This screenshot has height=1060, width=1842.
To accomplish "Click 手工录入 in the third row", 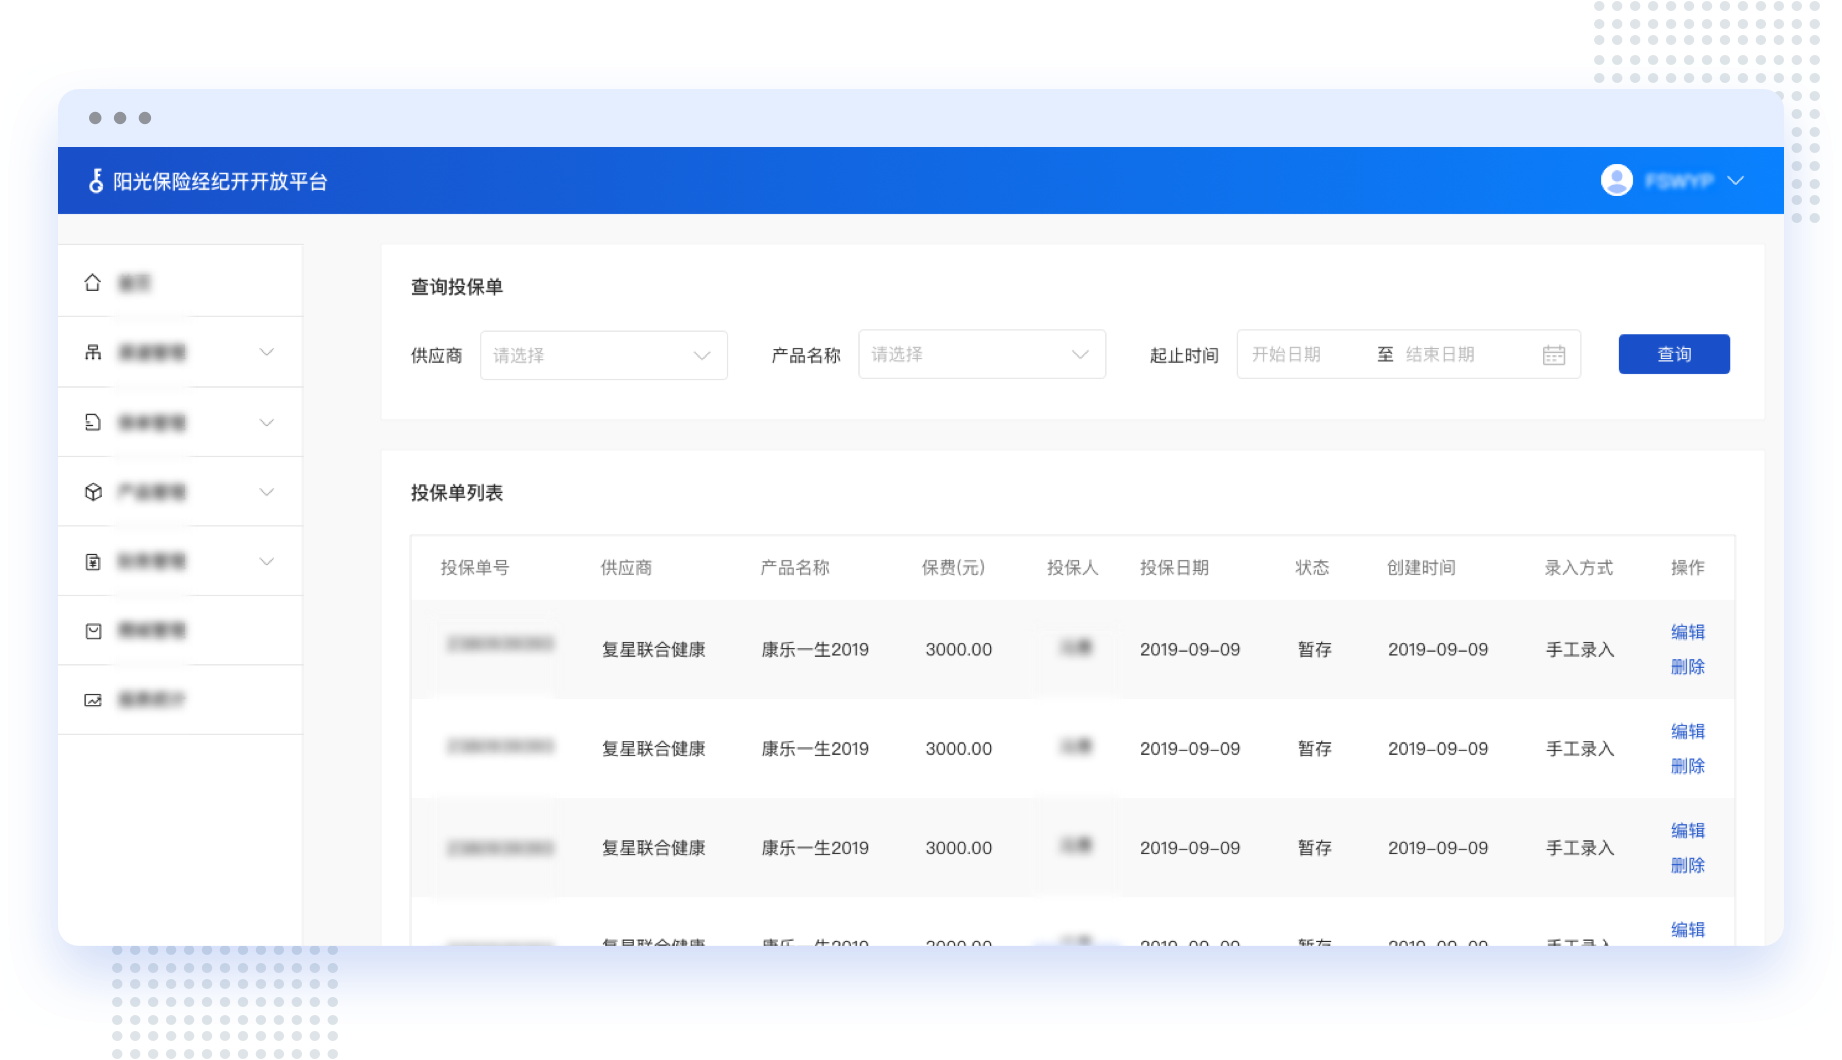I will click(1581, 848).
